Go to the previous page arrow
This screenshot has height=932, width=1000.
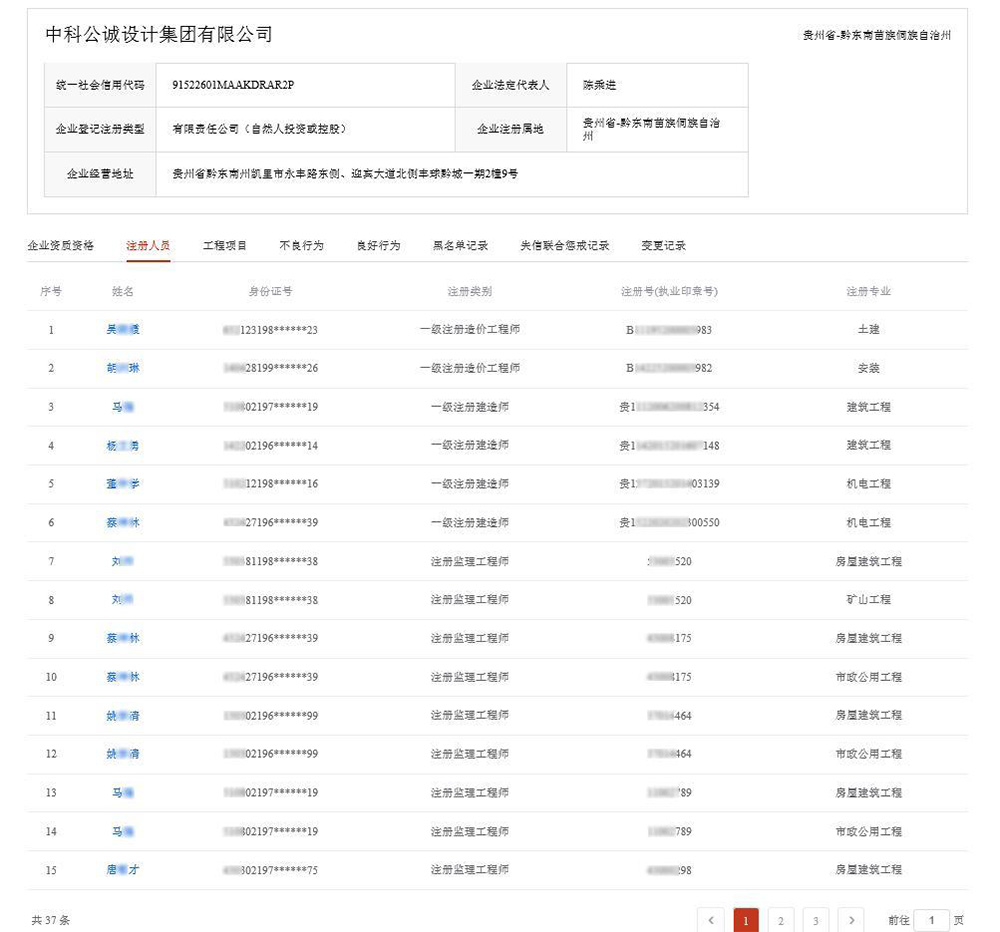click(710, 920)
